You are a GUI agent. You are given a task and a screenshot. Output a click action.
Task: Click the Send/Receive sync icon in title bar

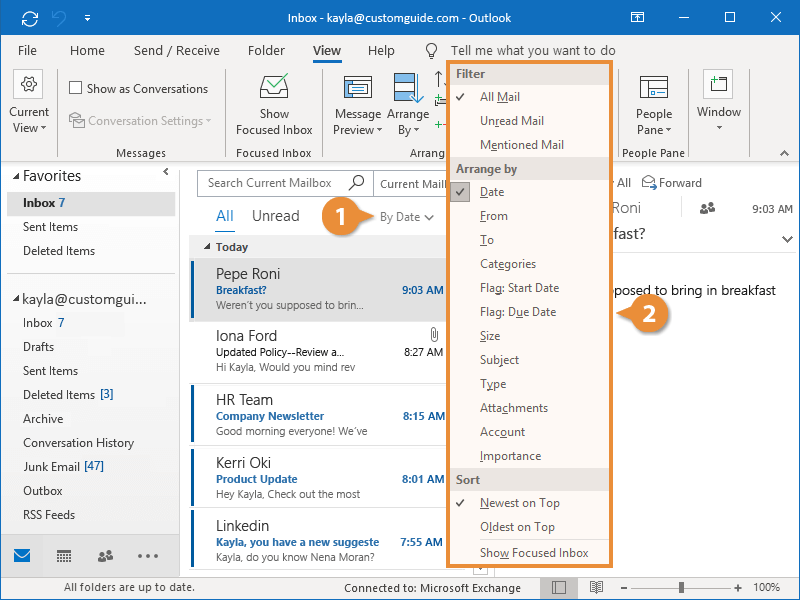30,18
